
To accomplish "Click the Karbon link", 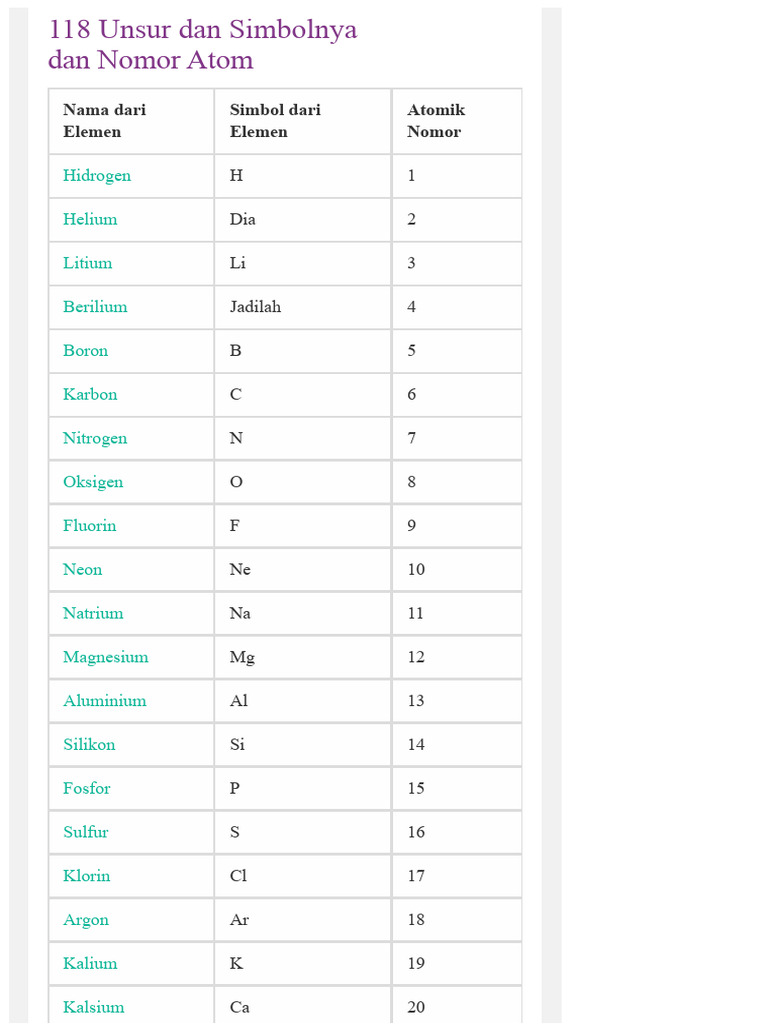I will tap(90, 394).
